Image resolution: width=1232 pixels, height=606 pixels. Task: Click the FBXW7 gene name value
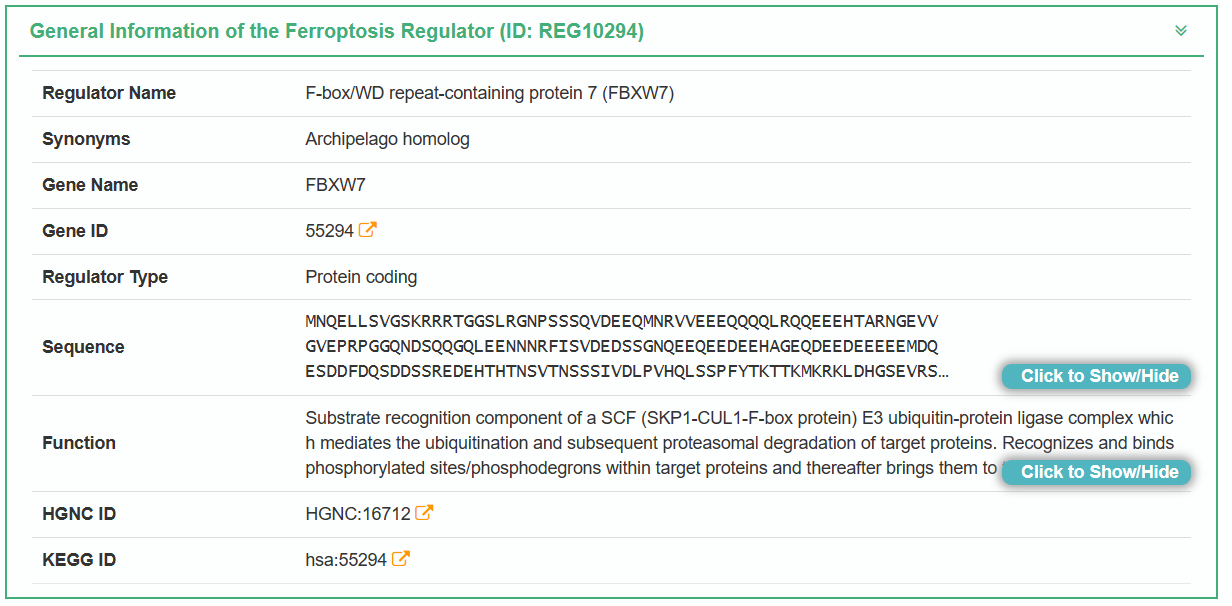click(335, 185)
